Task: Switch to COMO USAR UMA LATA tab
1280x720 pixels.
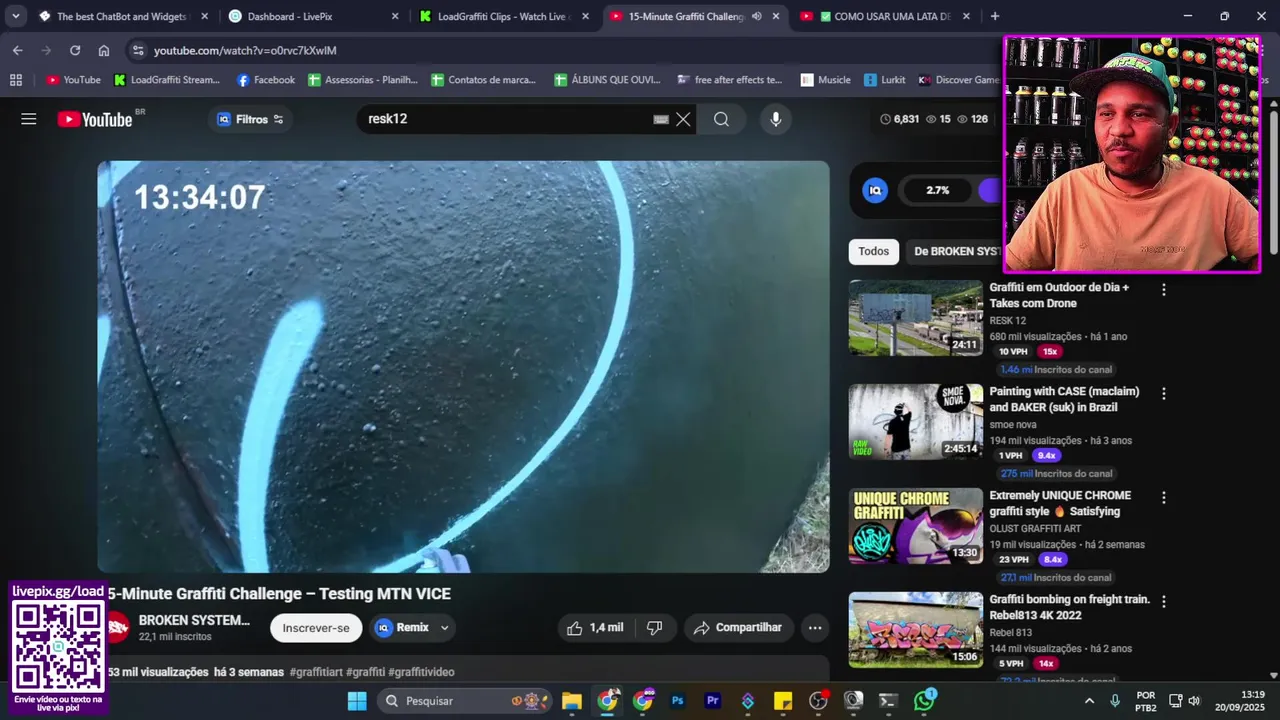Action: pyautogui.click(x=885, y=16)
